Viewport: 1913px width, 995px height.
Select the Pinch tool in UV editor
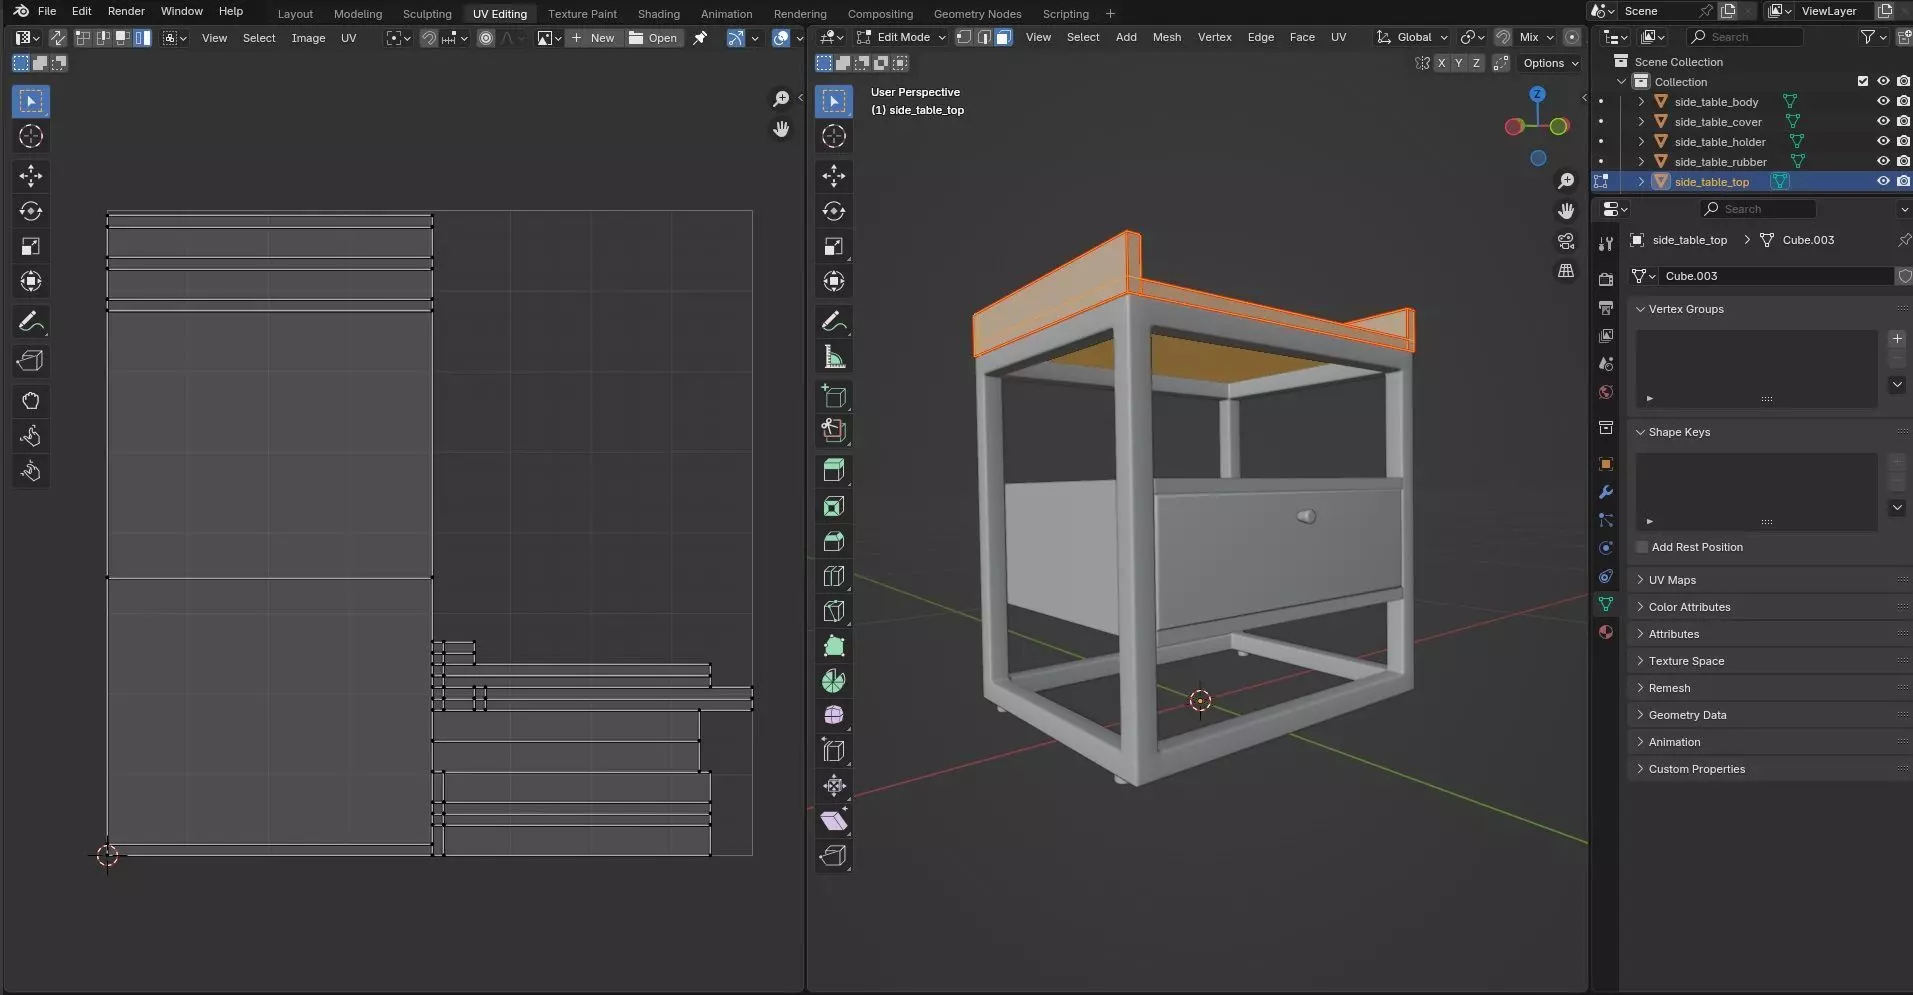click(31, 471)
